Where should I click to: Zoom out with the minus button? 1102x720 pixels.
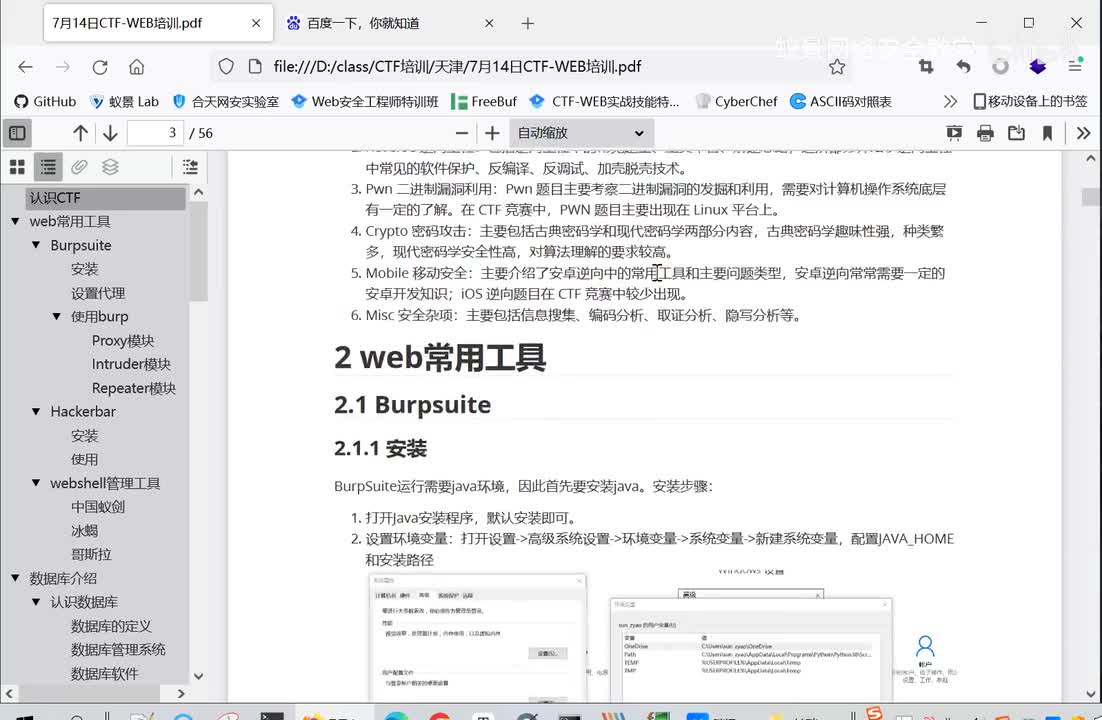462,133
